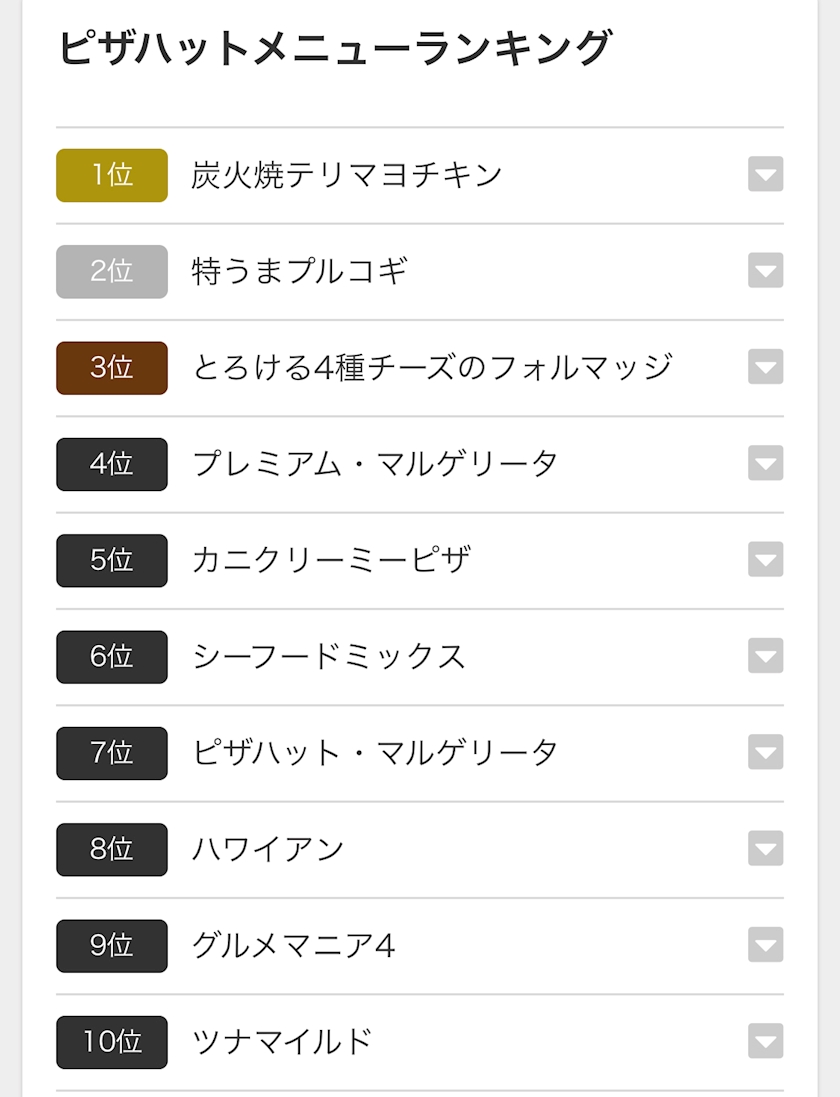The image size is (840, 1097).
Task: Click the arrow icon for カニクリーミーピザ
Action: click(765, 560)
